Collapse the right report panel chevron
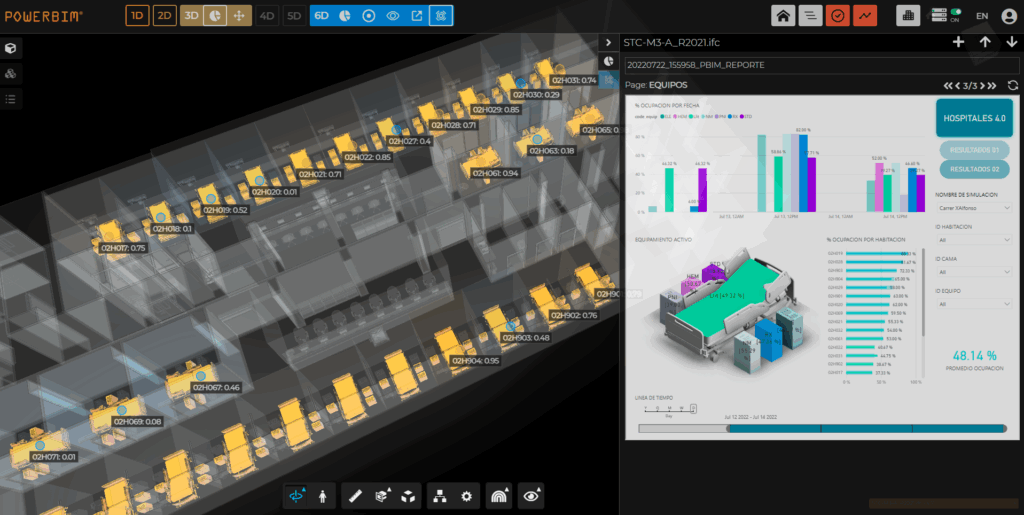The height and width of the screenshot is (515, 1024). 607,42
